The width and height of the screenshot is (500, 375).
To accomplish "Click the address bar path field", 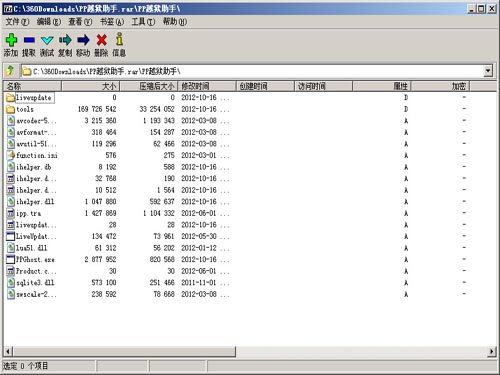I will [x=252, y=71].
